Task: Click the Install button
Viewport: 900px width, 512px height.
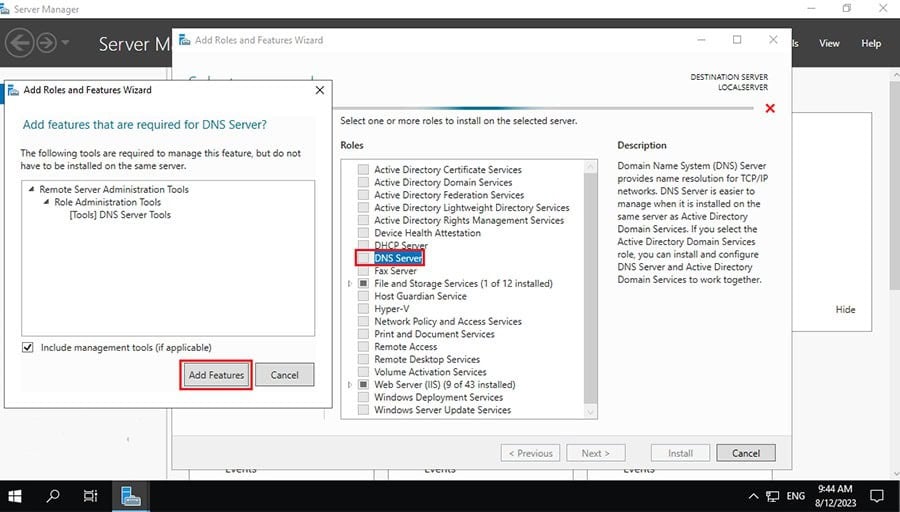Action: [680, 453]
